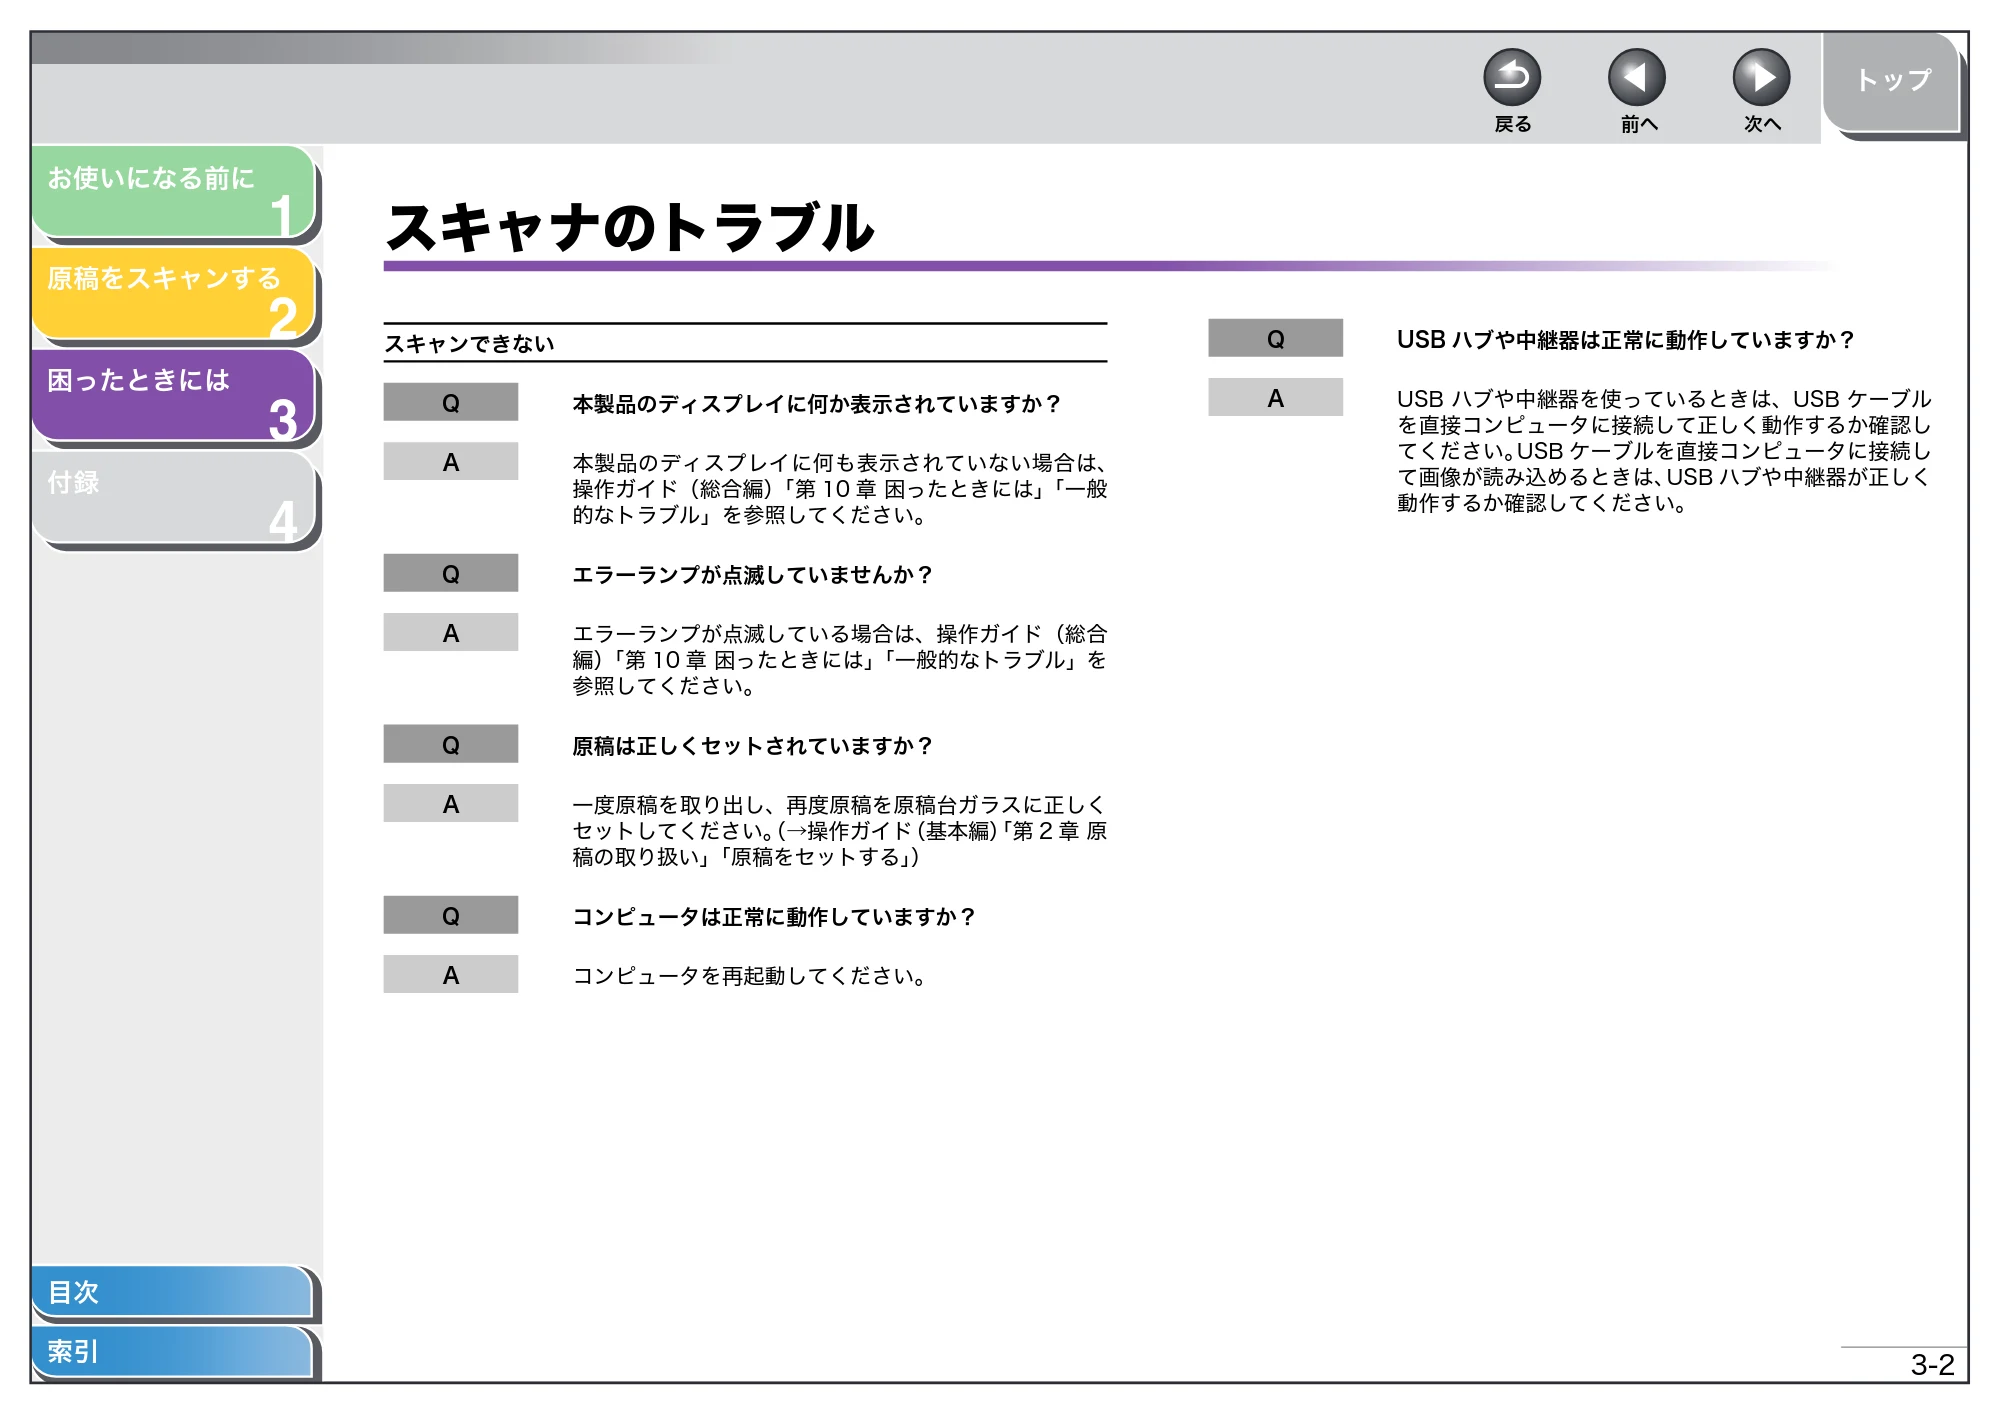Click question コンピュータは正常に動作していますか？
This screenshot has width=2000, height=1414.
click(774, 916)
